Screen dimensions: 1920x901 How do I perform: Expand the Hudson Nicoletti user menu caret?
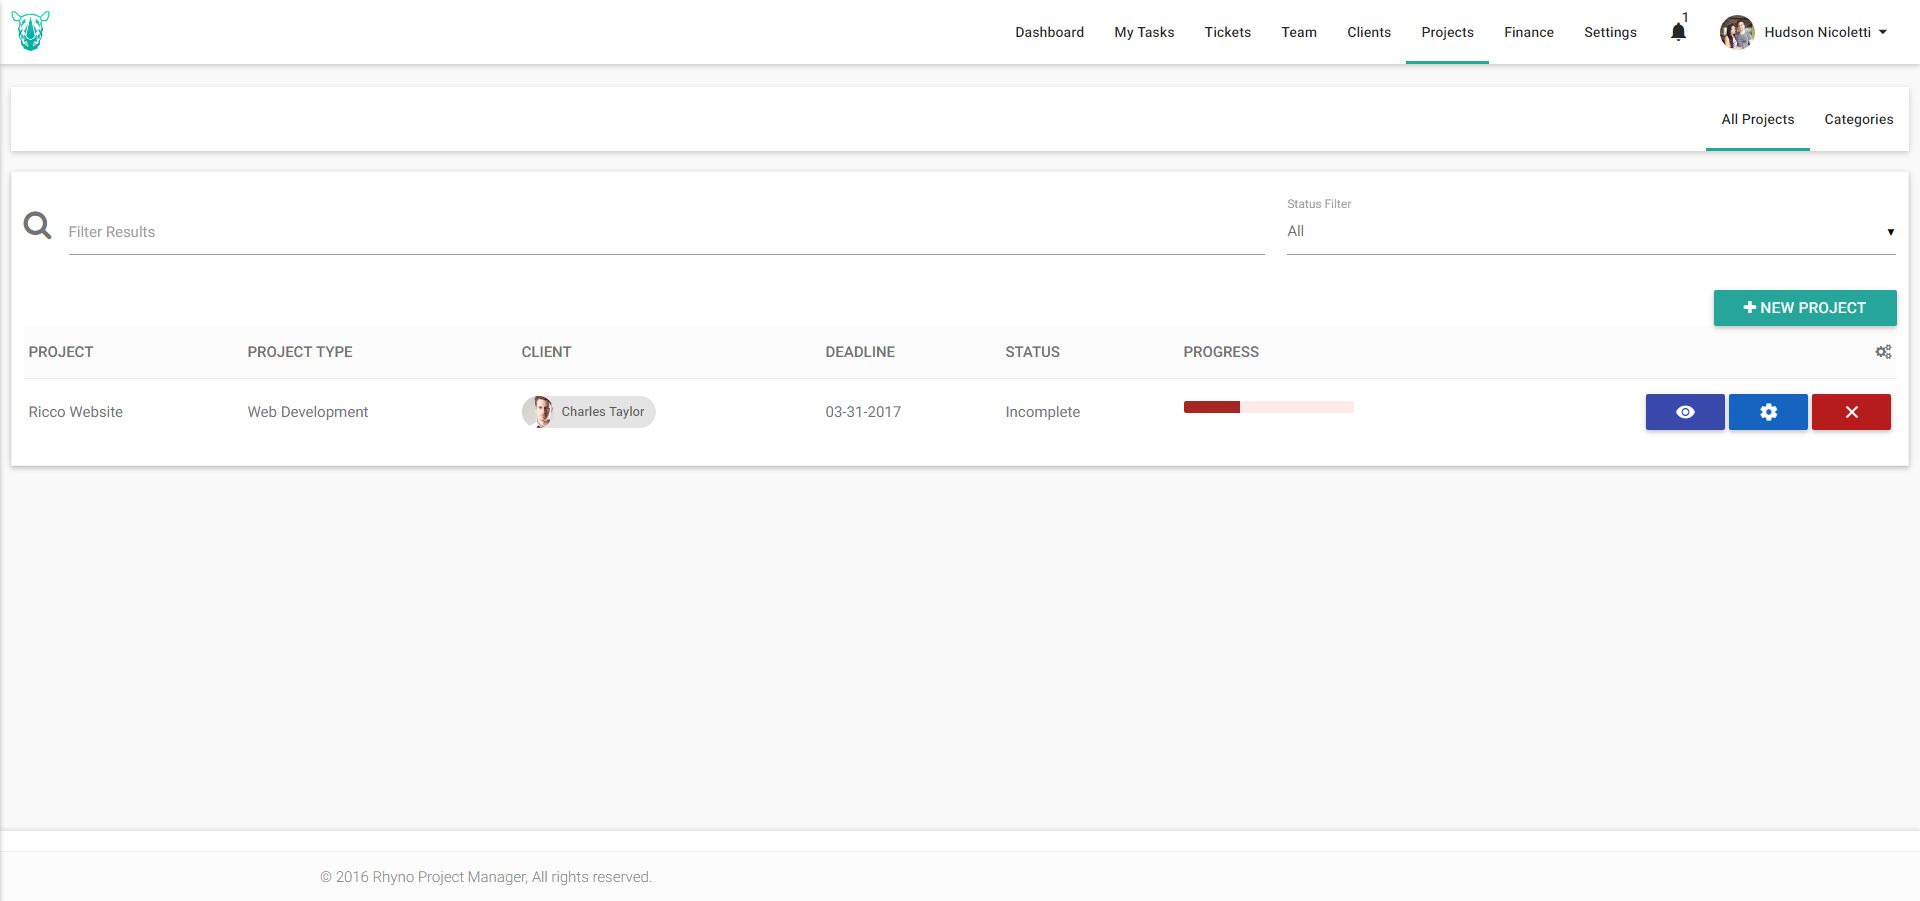point(1883,32)
